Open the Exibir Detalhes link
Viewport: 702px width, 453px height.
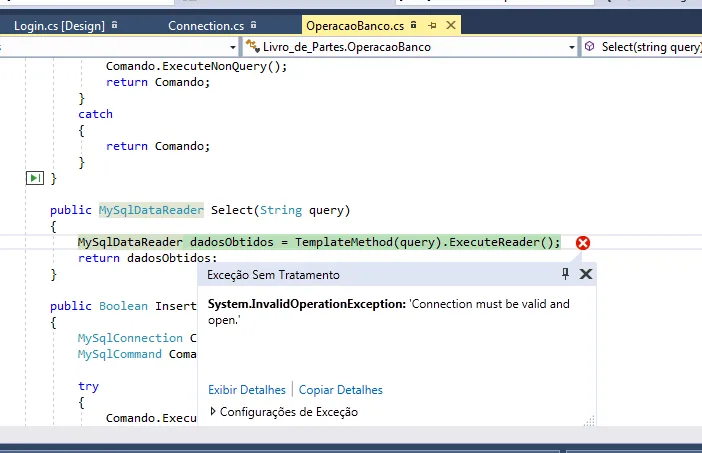(247, 390)
